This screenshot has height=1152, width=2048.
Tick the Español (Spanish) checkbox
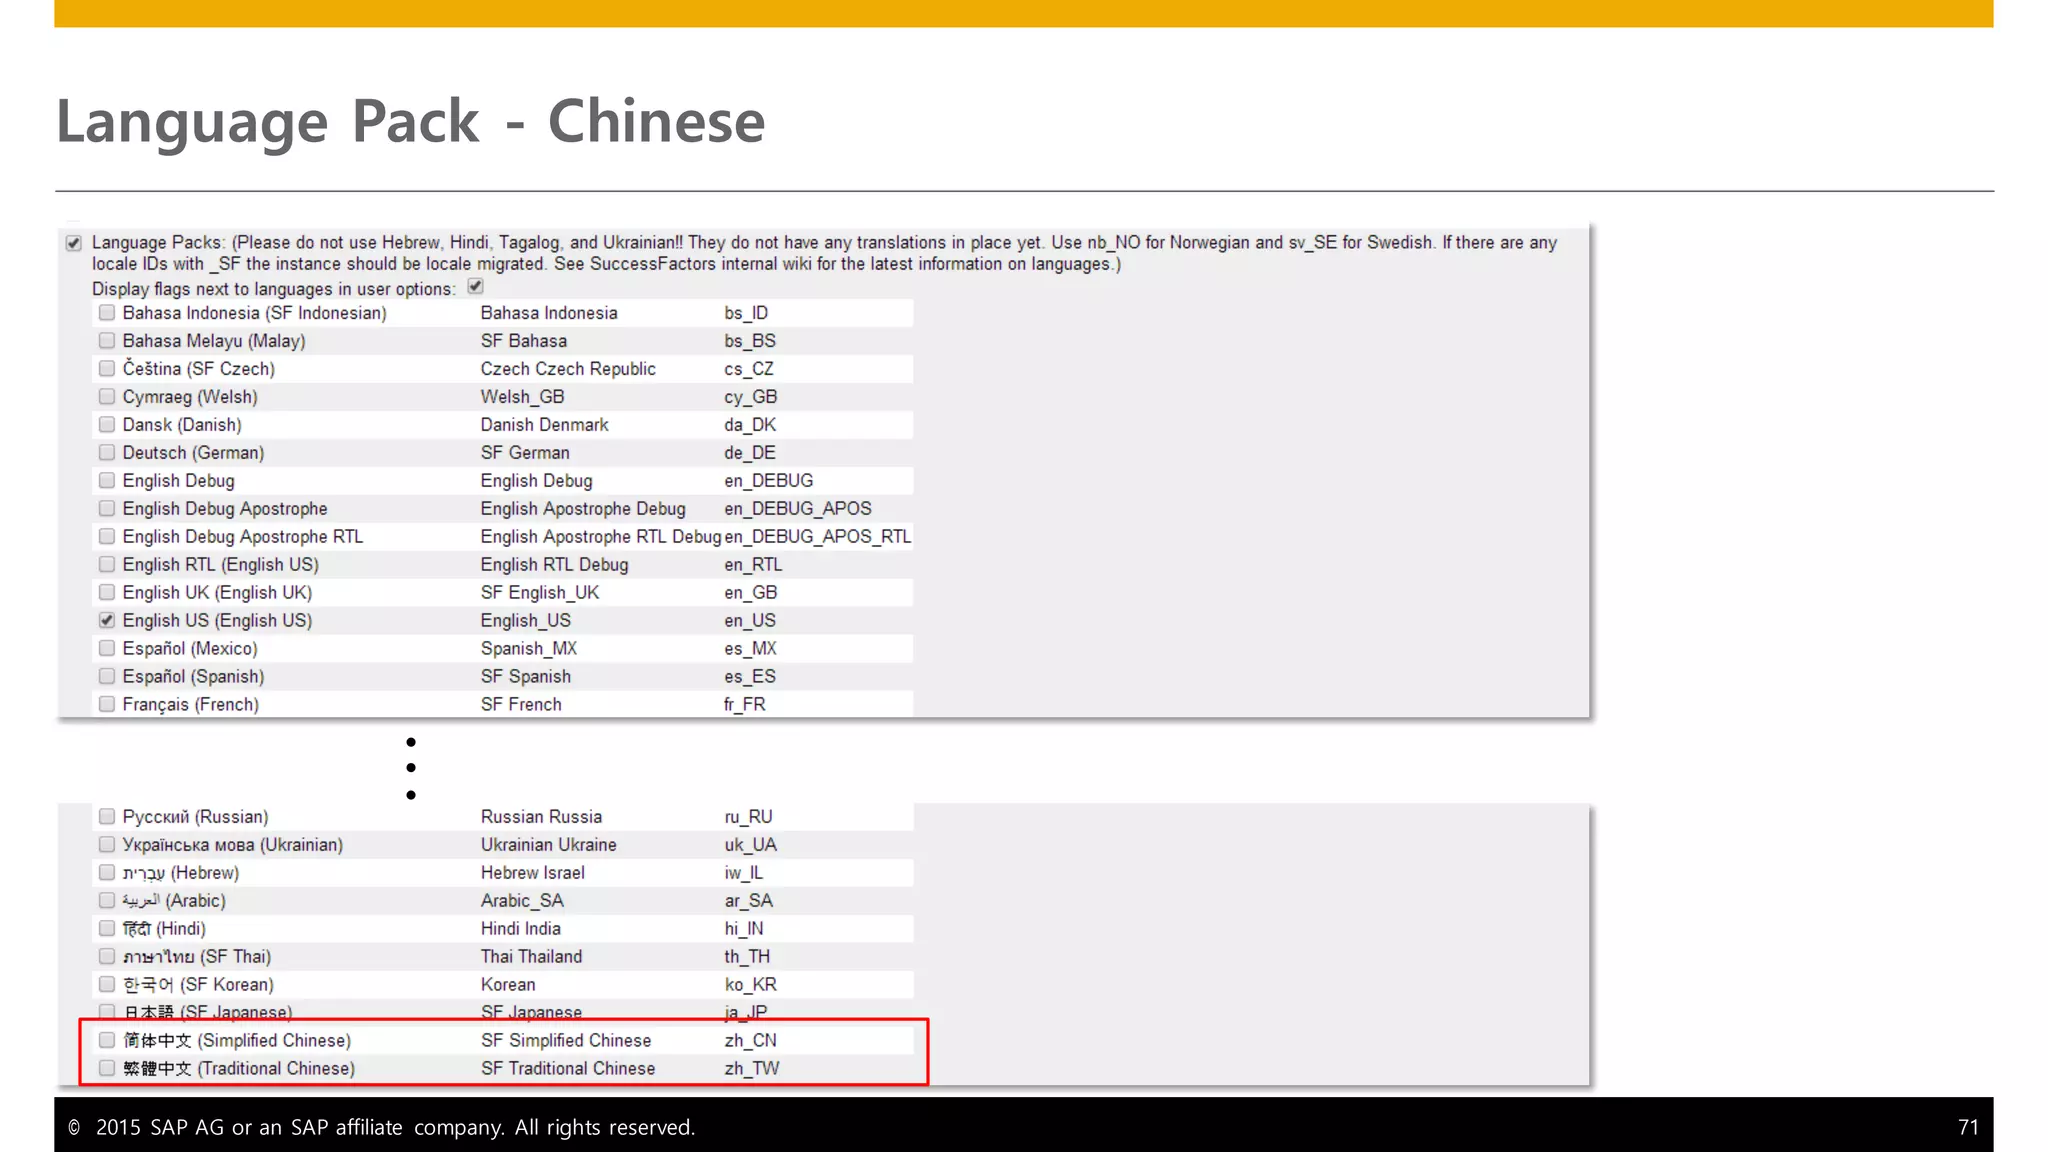pos(107,677)
